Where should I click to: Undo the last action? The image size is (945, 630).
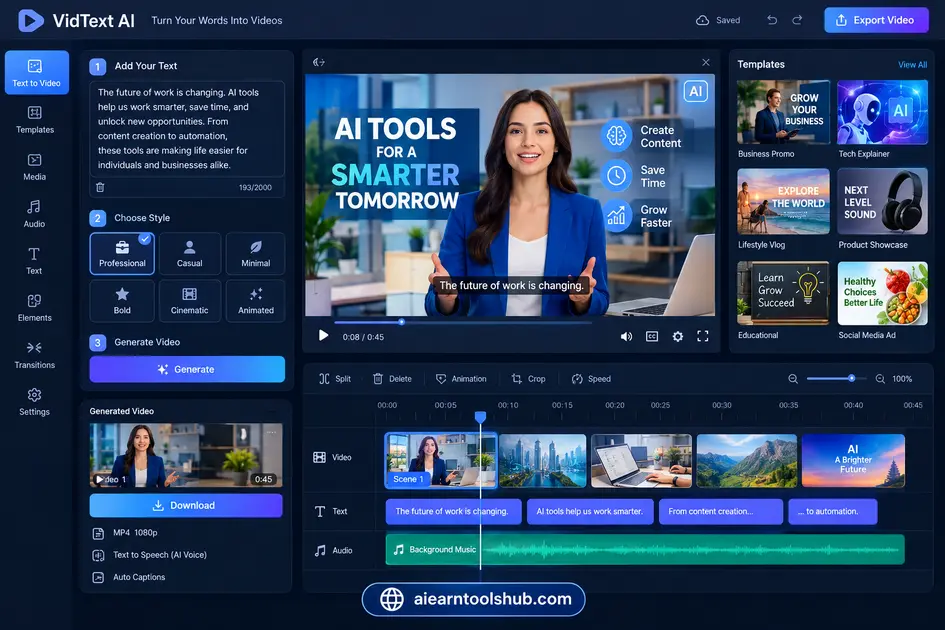pos(772,20)
